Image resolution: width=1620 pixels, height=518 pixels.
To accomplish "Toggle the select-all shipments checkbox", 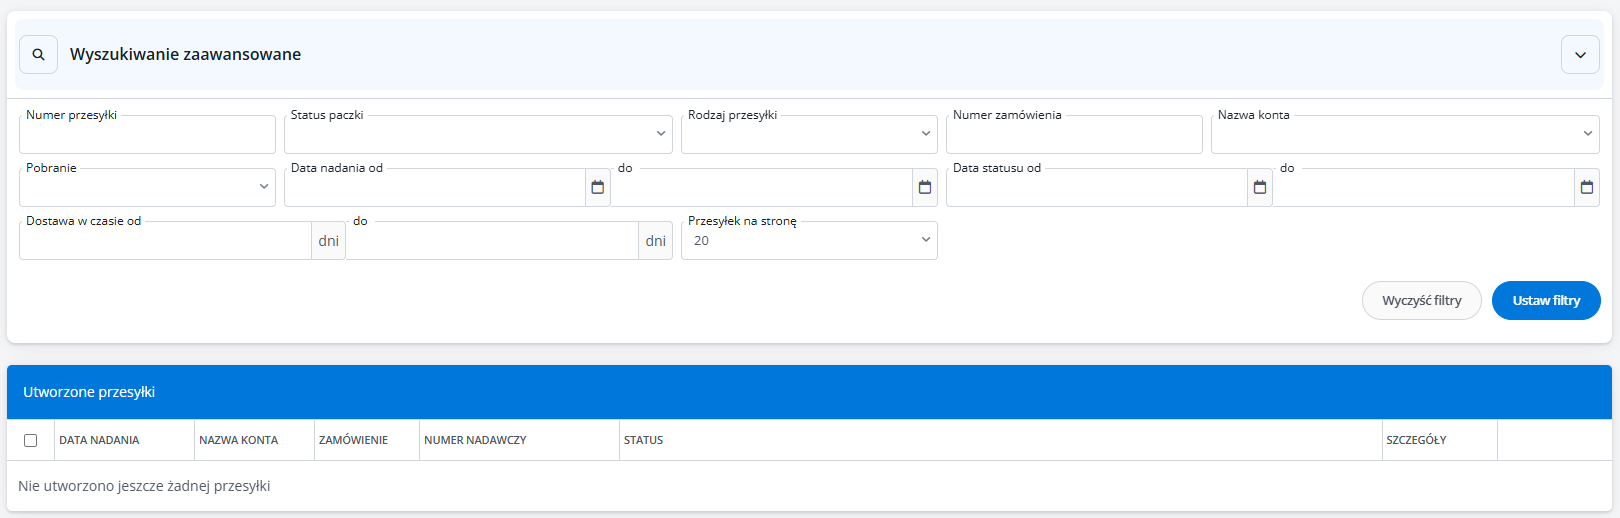I will [30, 440].
